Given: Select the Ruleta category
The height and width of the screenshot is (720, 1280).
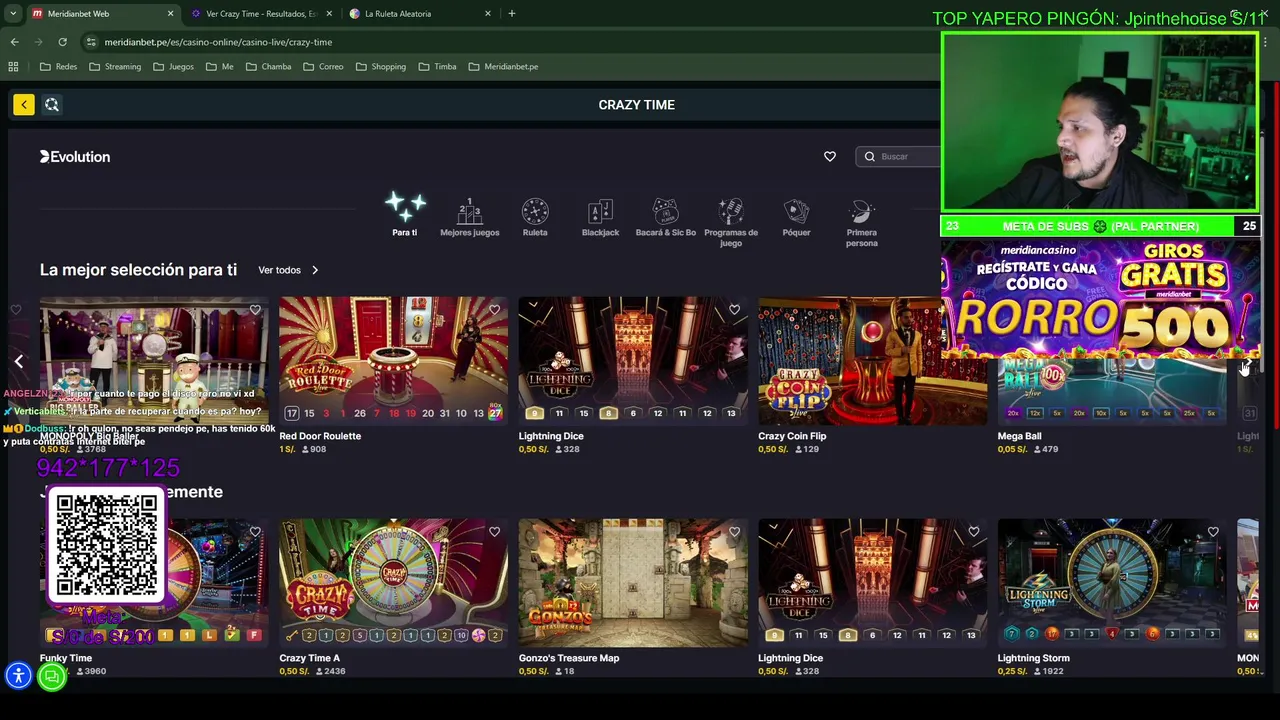Looking at the screenshot, I should tap(535, 217).
